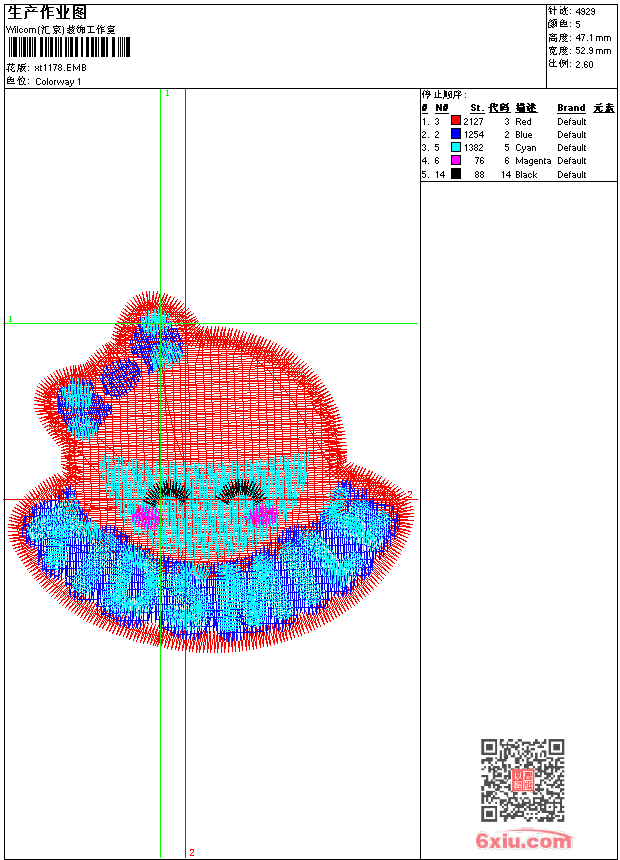Click the stitch count value 4929
Screen dimensions: 620x860
pyautogui.click(x=585, y=12)
